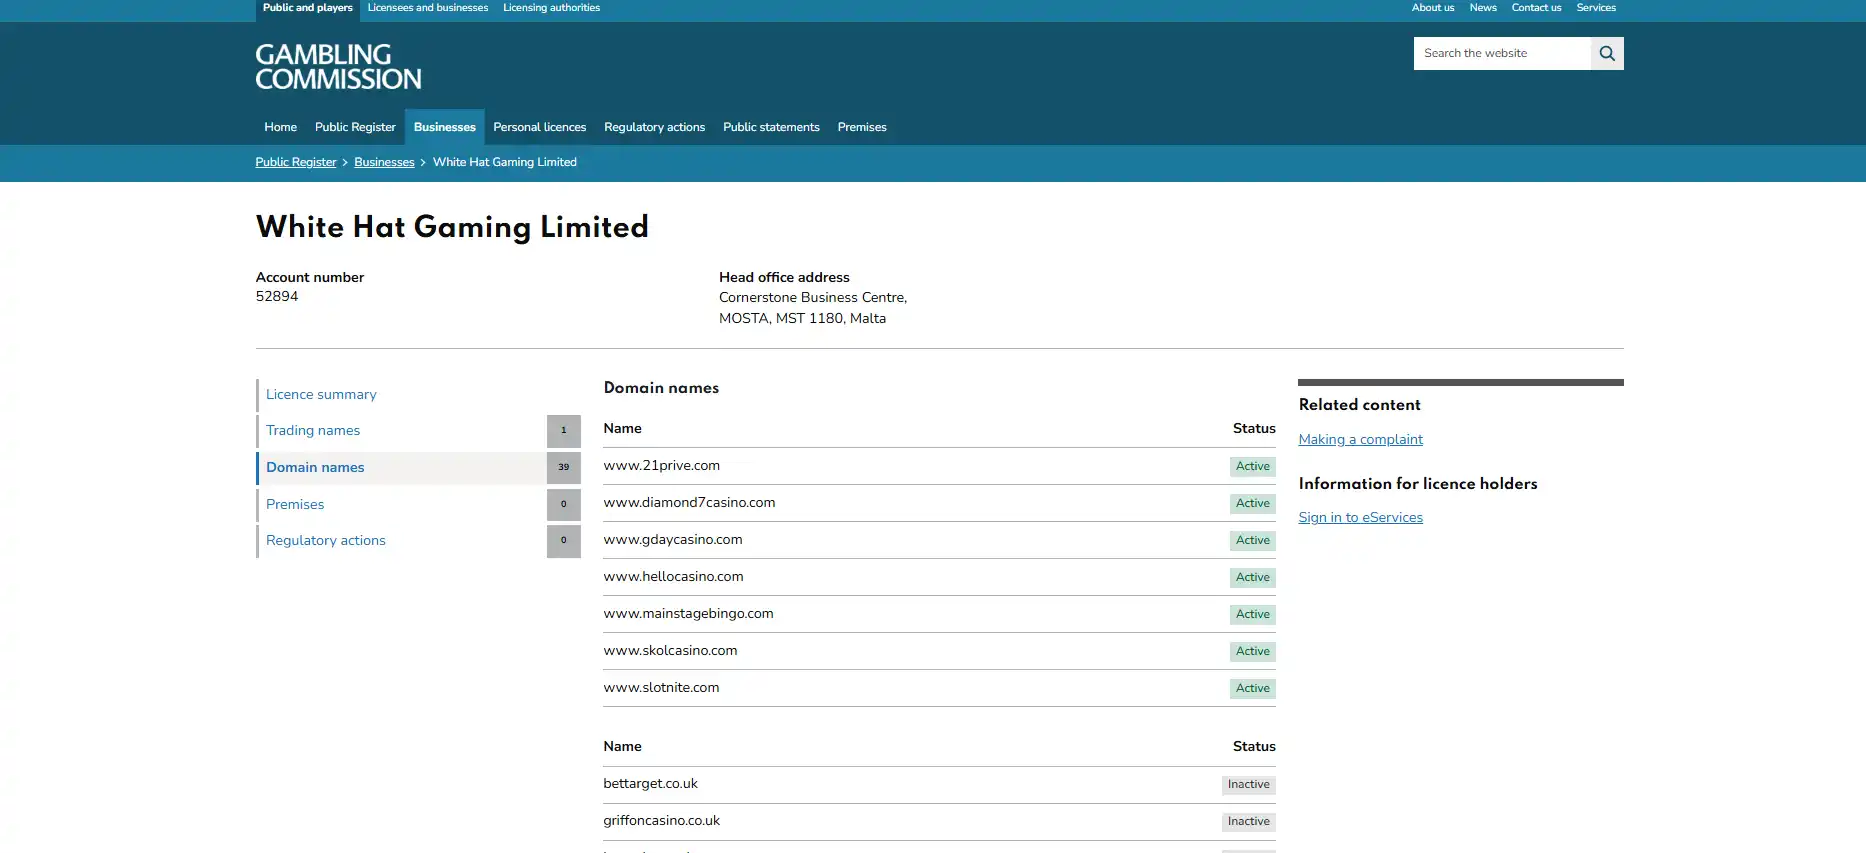The height and width of the screenshot is (853, 1866).
Task: Click the search magnifier icon button
Action: (1607, 53)
